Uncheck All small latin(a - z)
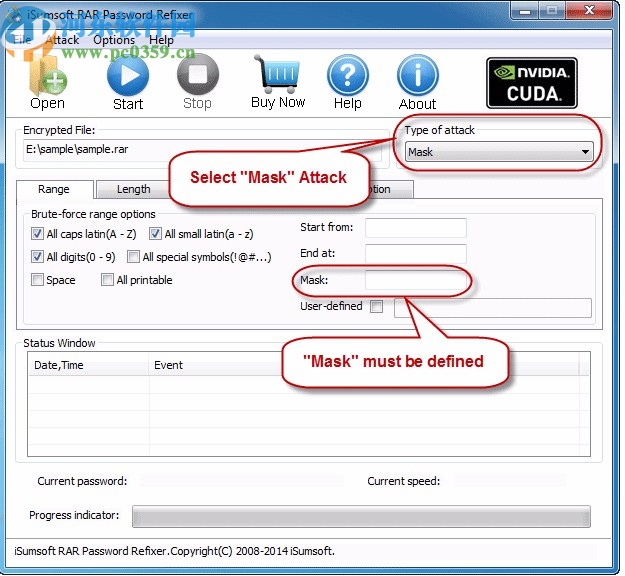Screen dimensions: 625x576 155,234
